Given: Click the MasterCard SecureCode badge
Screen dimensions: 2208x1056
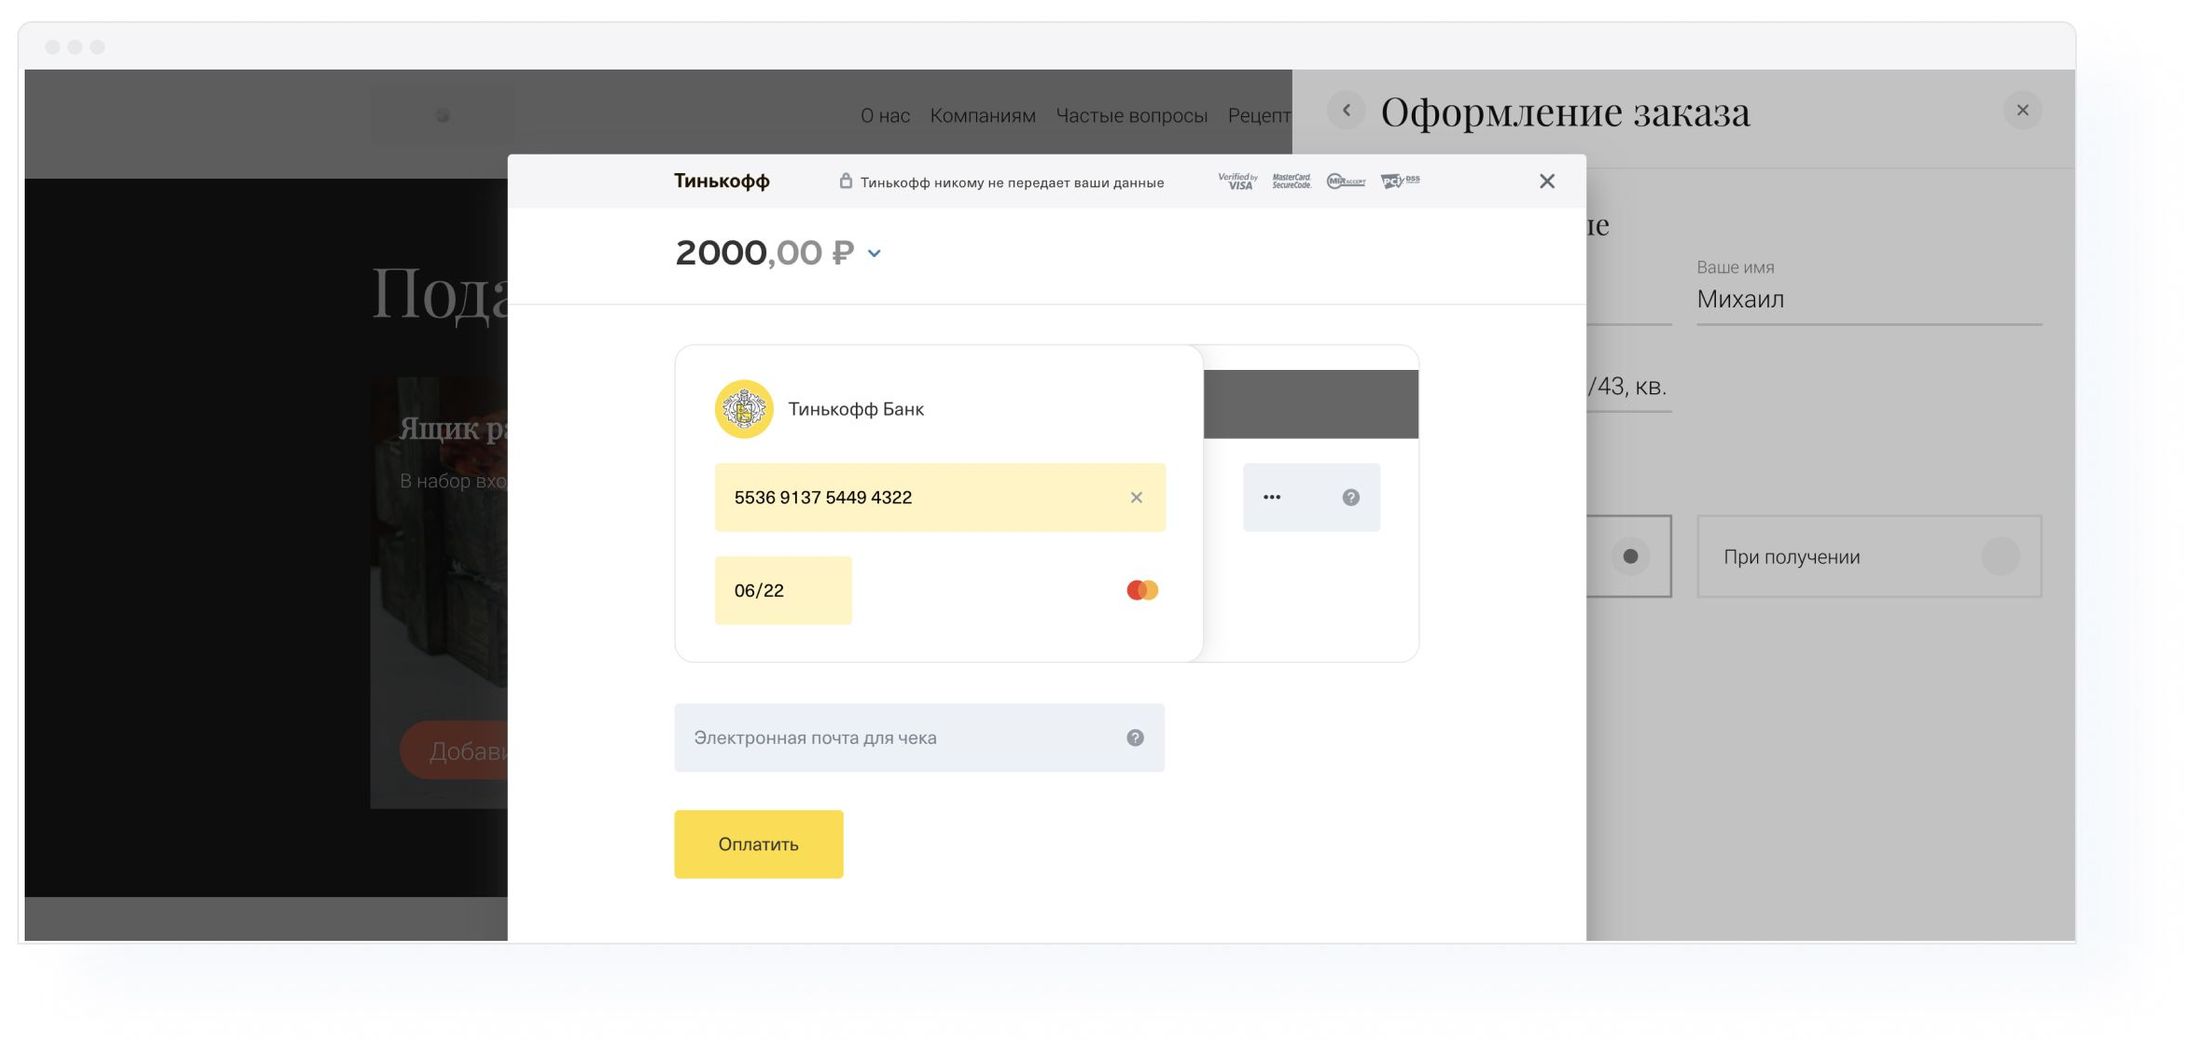Looking at the screenshot, I should (1291, 181).
